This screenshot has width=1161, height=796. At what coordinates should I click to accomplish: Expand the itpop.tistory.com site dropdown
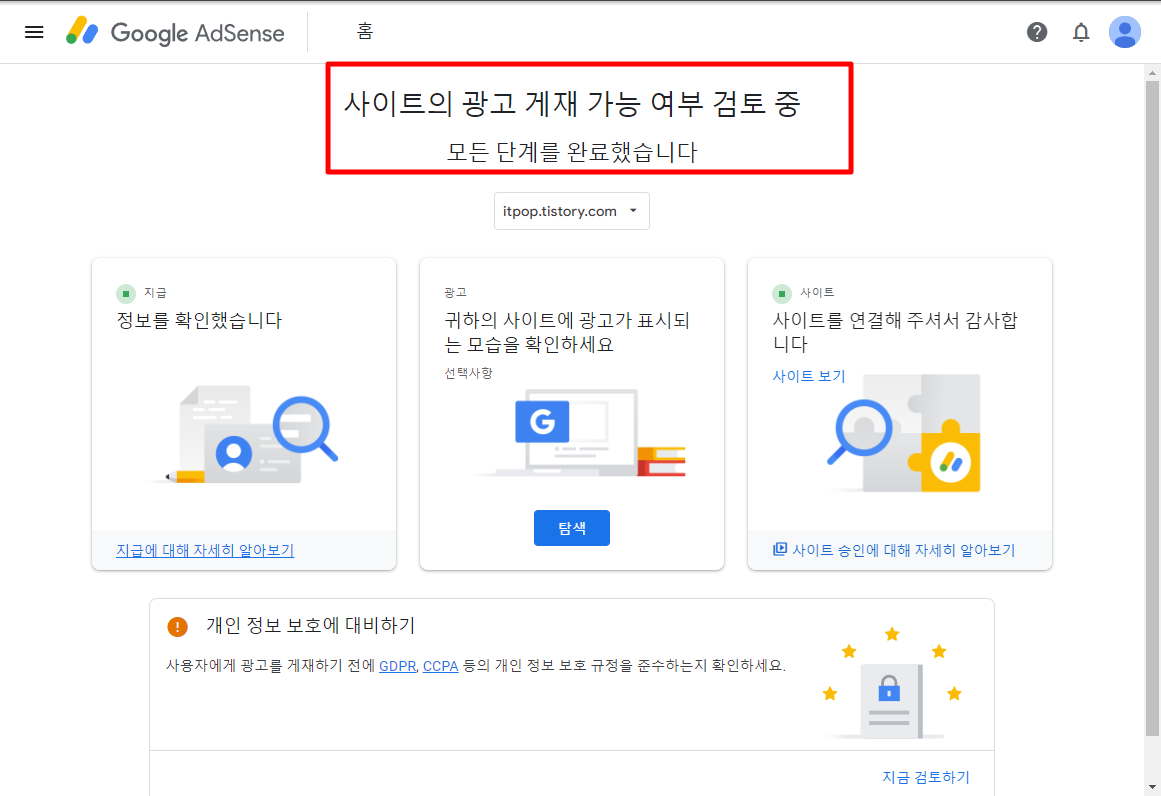572,211
